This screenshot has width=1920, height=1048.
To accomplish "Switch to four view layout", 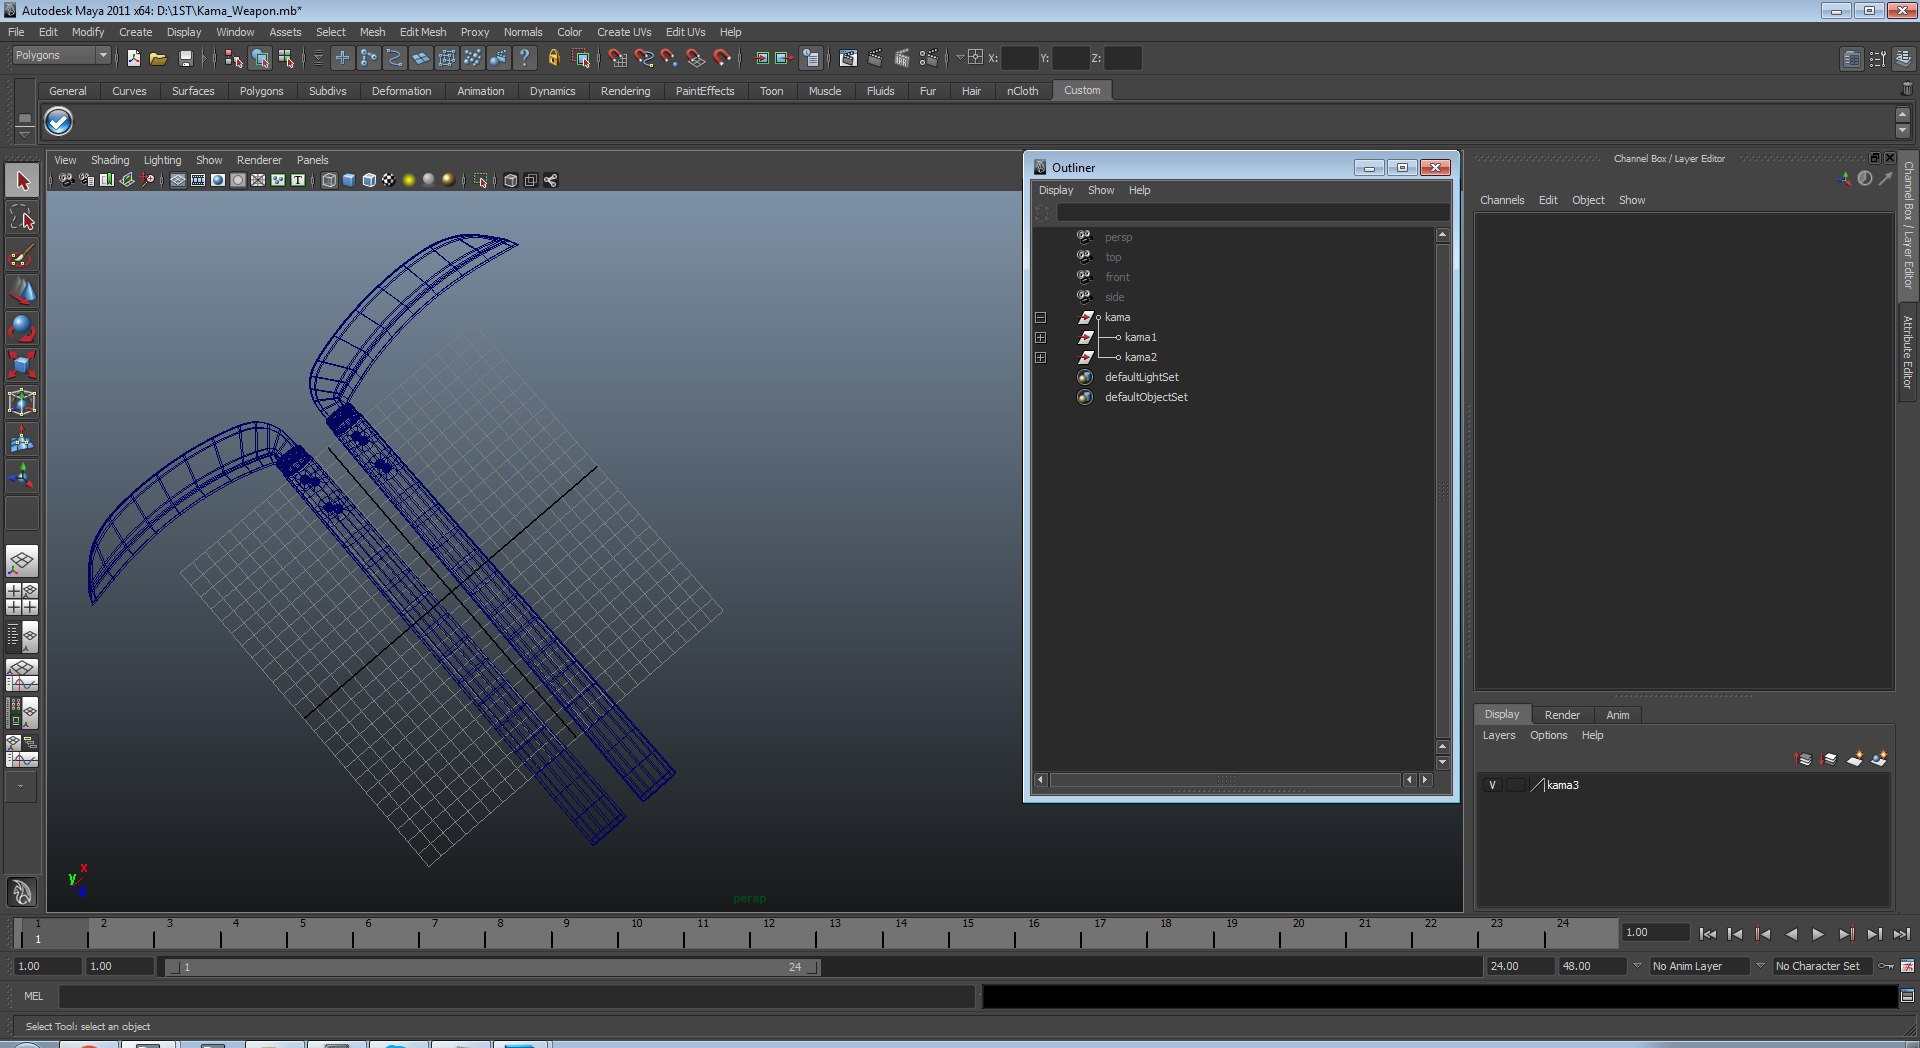I will [22, 598].
